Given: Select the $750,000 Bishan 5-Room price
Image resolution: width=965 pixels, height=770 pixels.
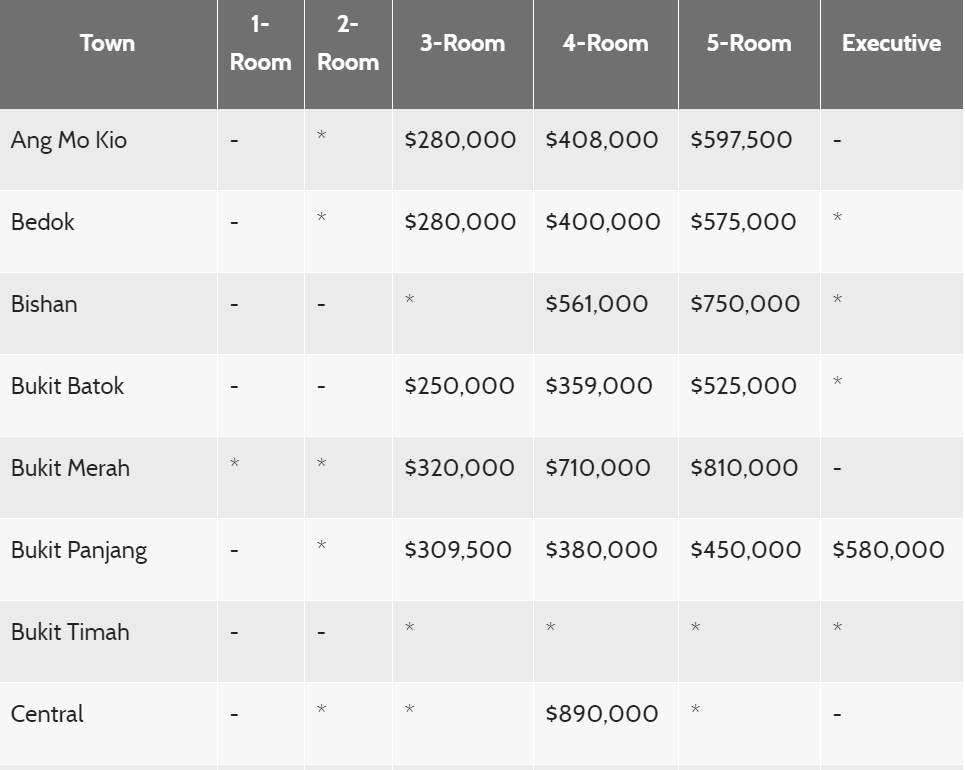Looking at the screenshot, I should point(745,304).
